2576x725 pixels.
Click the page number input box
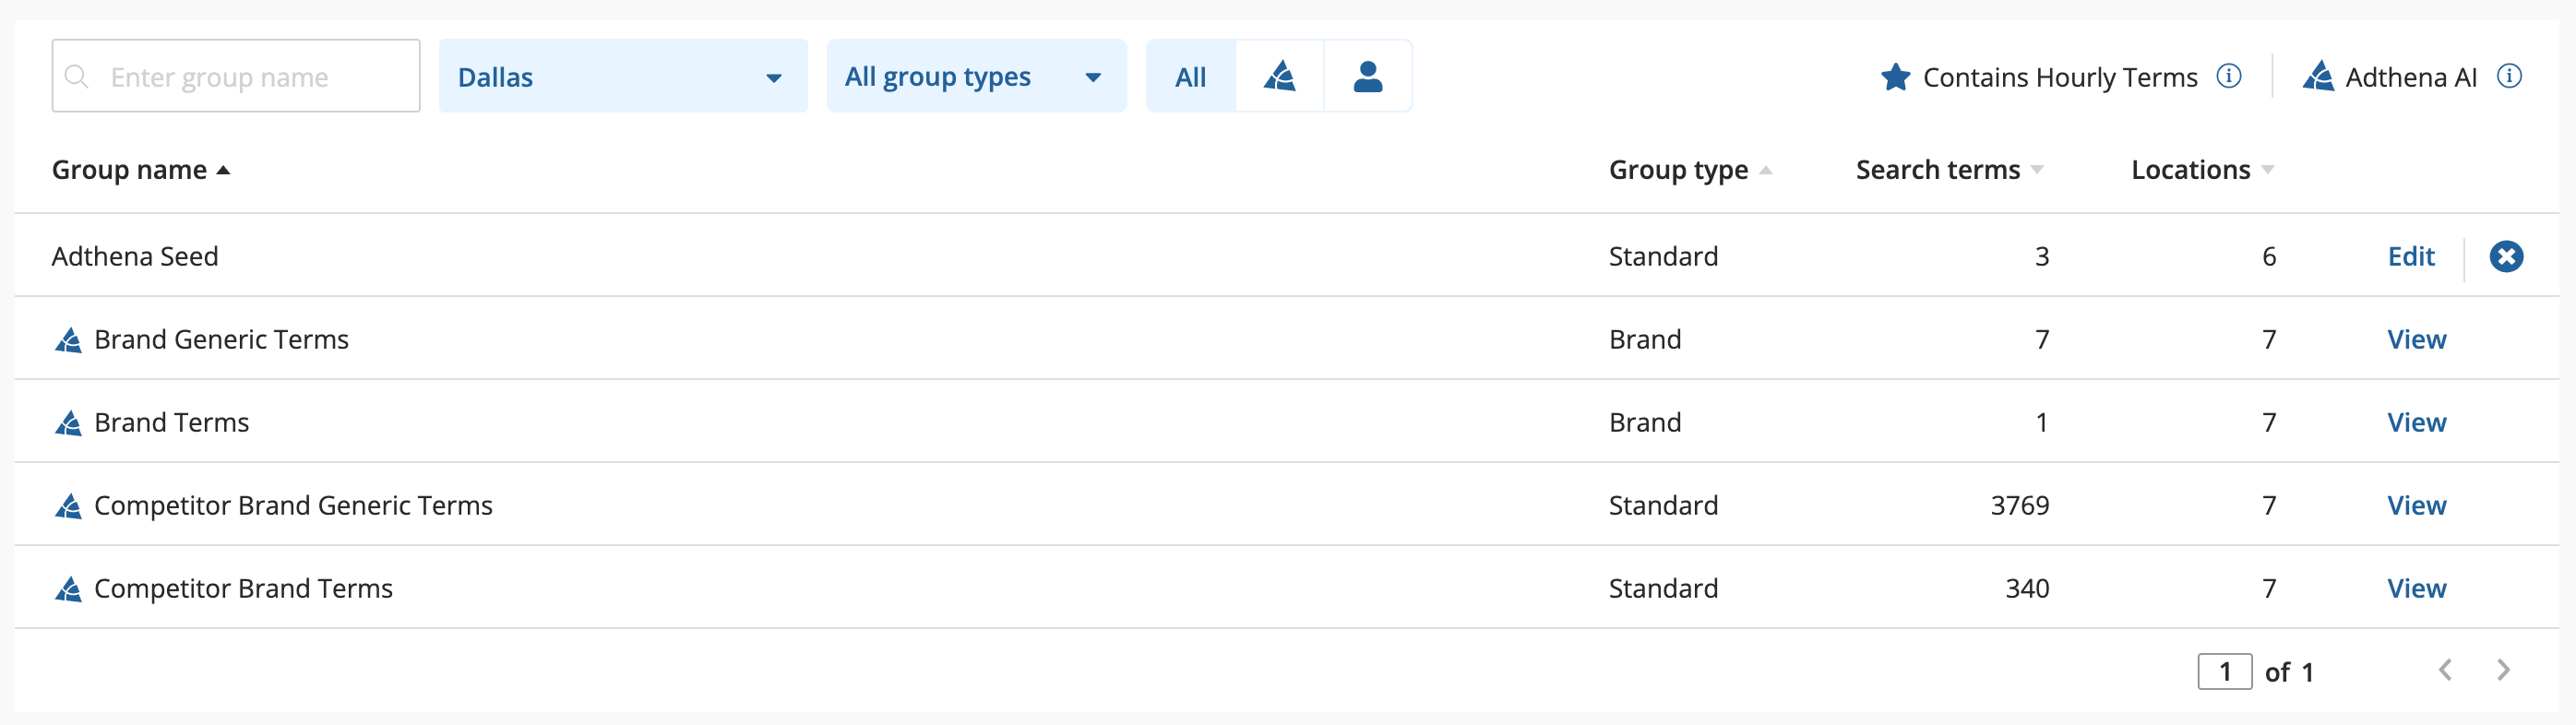[x=2225, y=671]
